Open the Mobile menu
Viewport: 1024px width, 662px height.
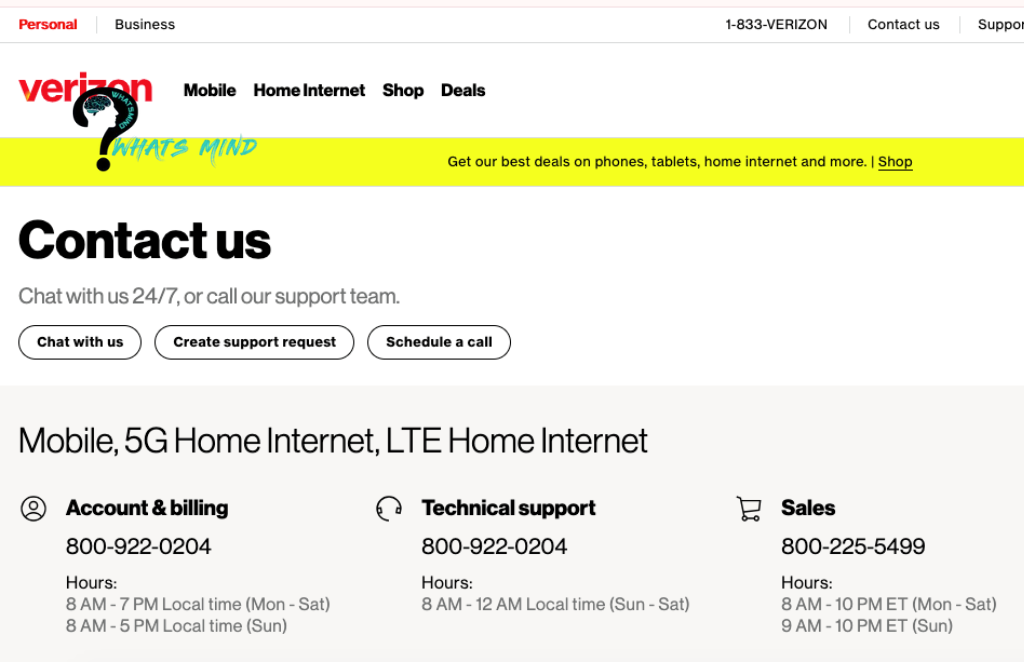coord(209,90)
